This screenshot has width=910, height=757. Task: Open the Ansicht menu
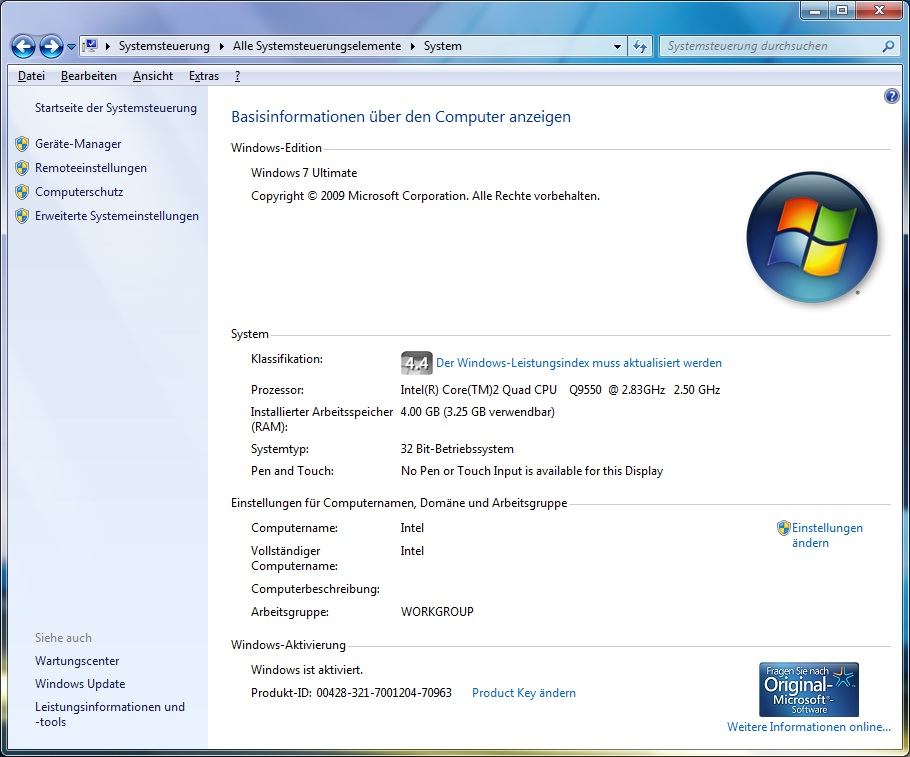point(153,76)
